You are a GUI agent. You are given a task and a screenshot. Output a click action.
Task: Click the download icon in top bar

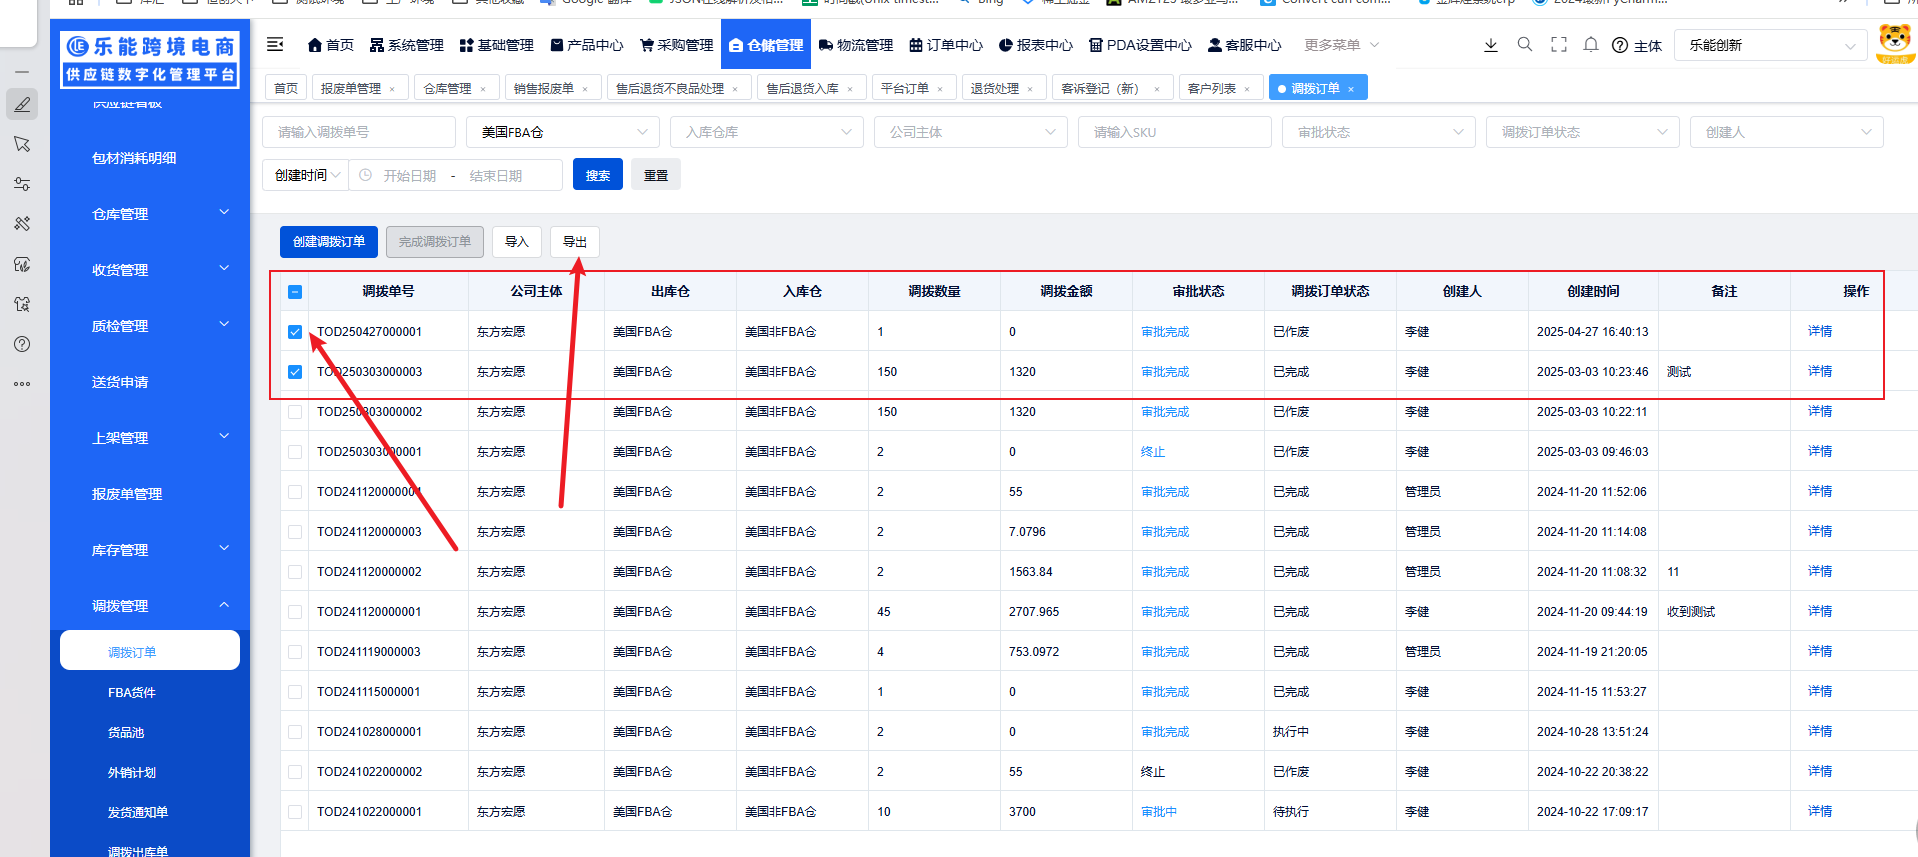1490,45
